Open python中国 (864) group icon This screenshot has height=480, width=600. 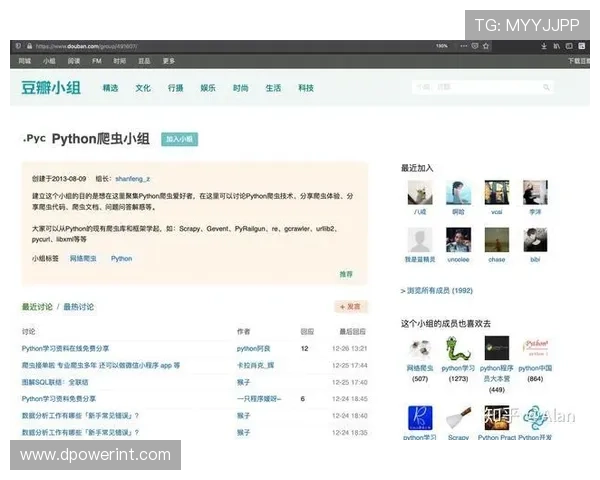point(535,348)
